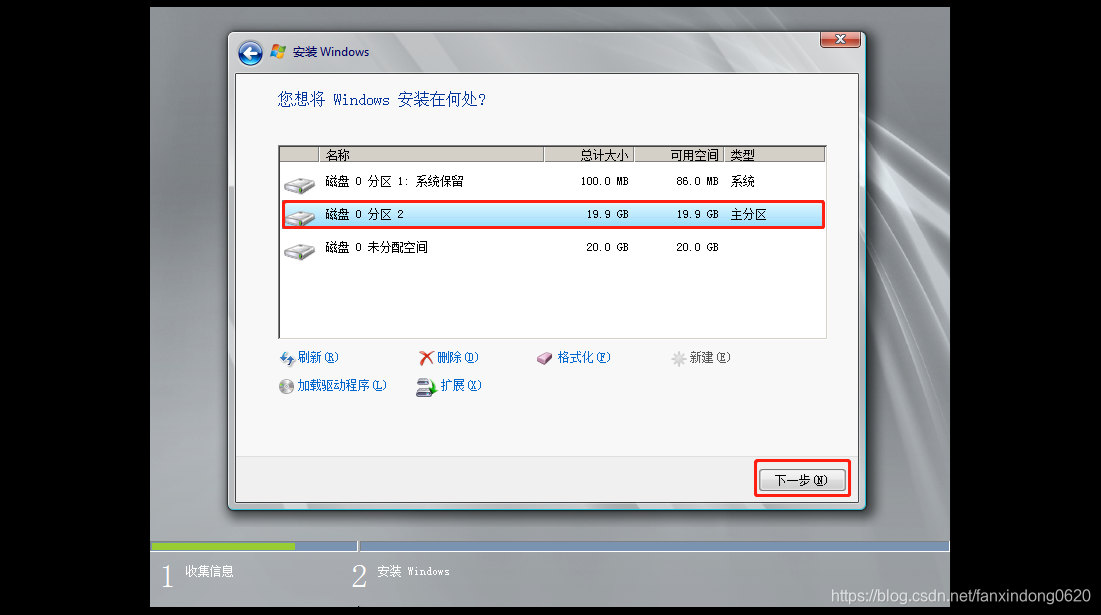1101x615 pixels.
Task: Click the 新建 star icon
Action: click(678, 359)
